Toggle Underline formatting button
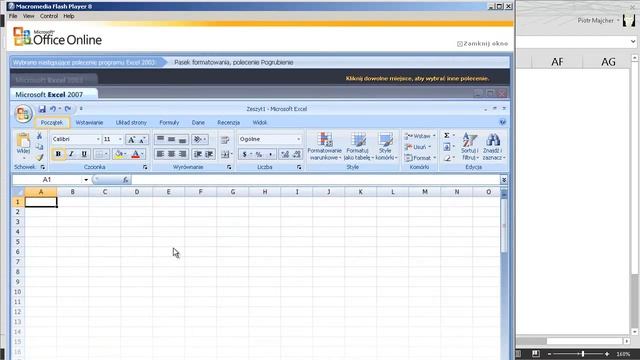 pyautogui.click(x=84, y=154)
